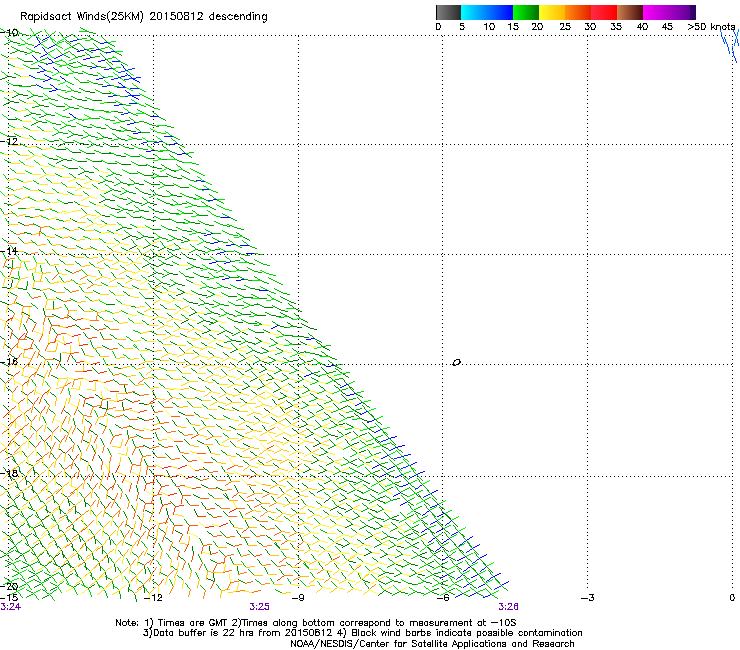Select the '45' label under the color scale
This screenshot has height=650, width=740.
[667, 27]
